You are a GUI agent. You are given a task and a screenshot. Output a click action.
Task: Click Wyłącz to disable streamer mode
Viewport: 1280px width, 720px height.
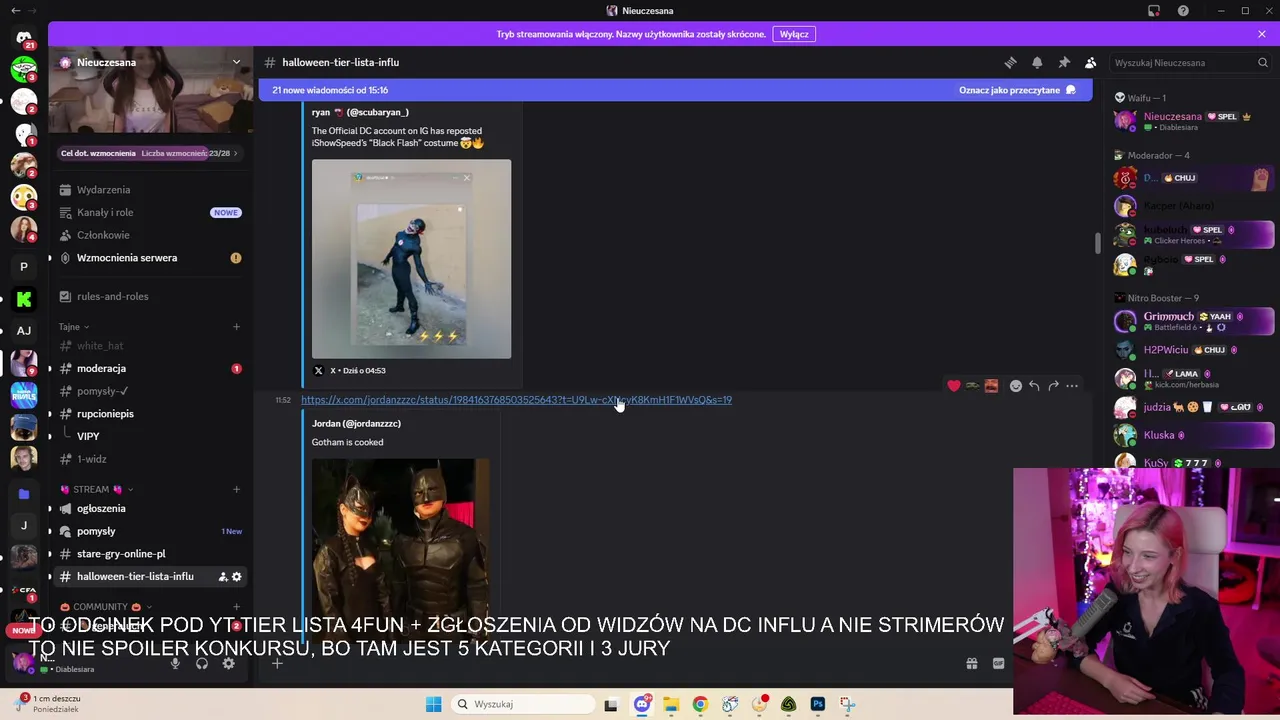coord(794,34)
